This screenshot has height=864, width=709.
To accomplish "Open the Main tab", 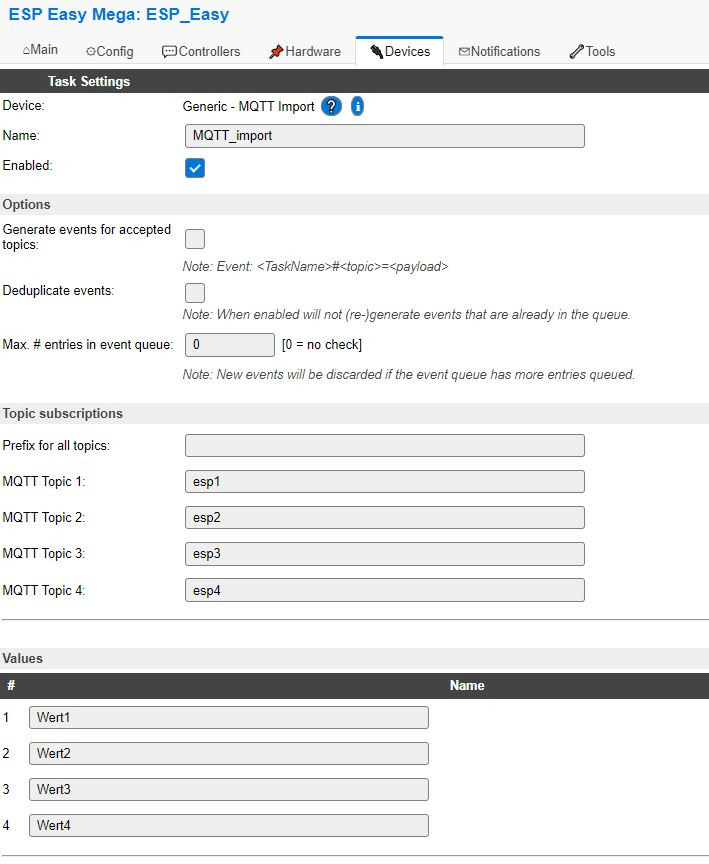I will pyautogui.click(x=40, y=50).
